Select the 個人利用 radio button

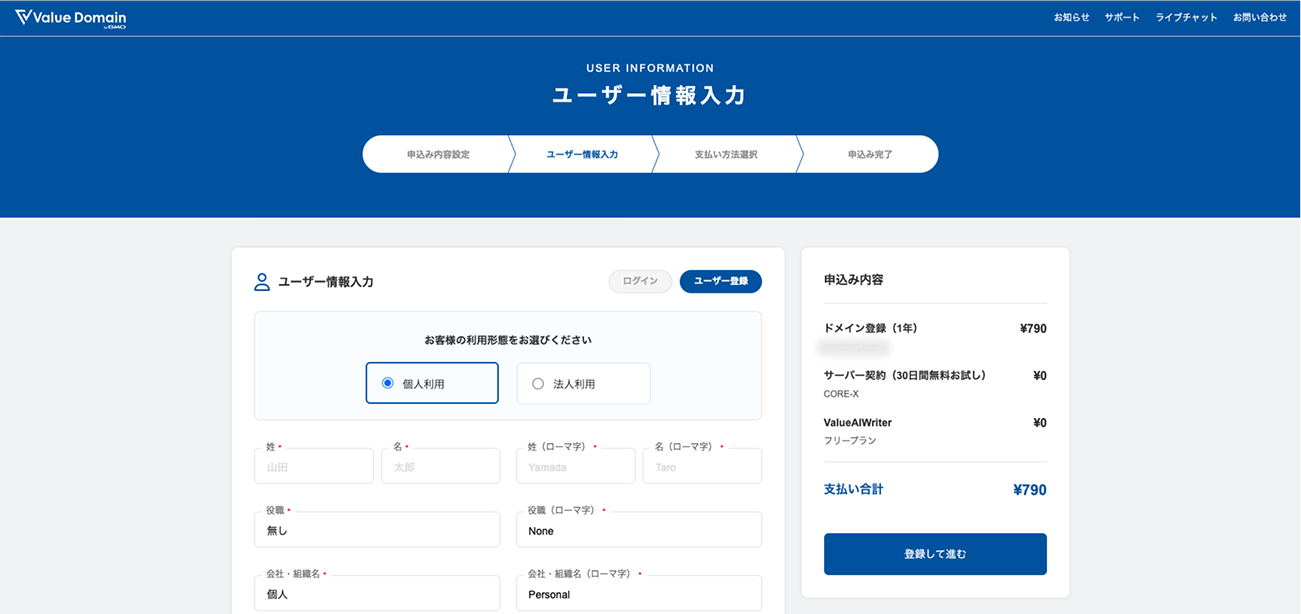click(x=388, y=383)
